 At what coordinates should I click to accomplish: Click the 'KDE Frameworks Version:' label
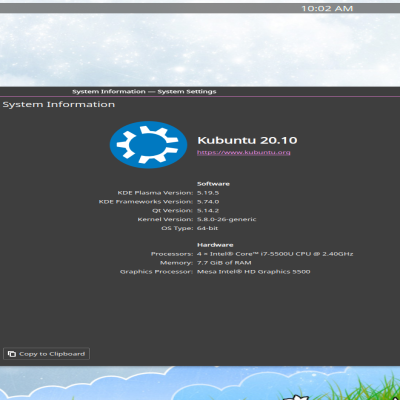pyautogui.click(x=146, y=202)
